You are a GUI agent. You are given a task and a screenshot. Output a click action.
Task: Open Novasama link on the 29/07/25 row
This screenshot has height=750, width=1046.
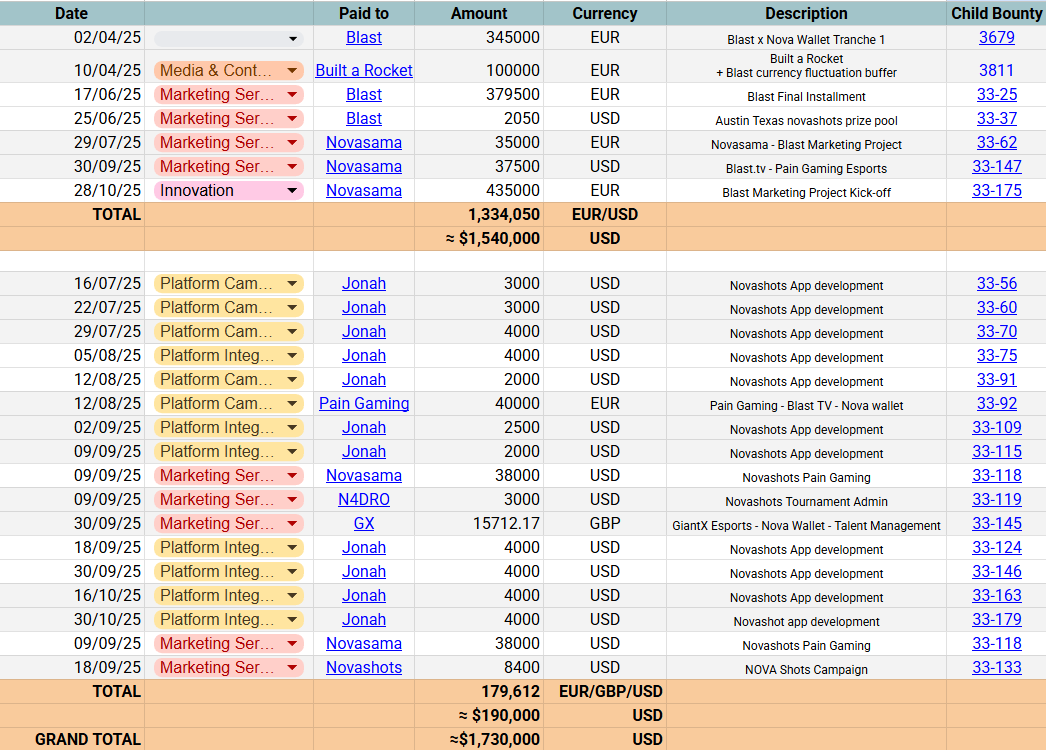click(364, 142)
